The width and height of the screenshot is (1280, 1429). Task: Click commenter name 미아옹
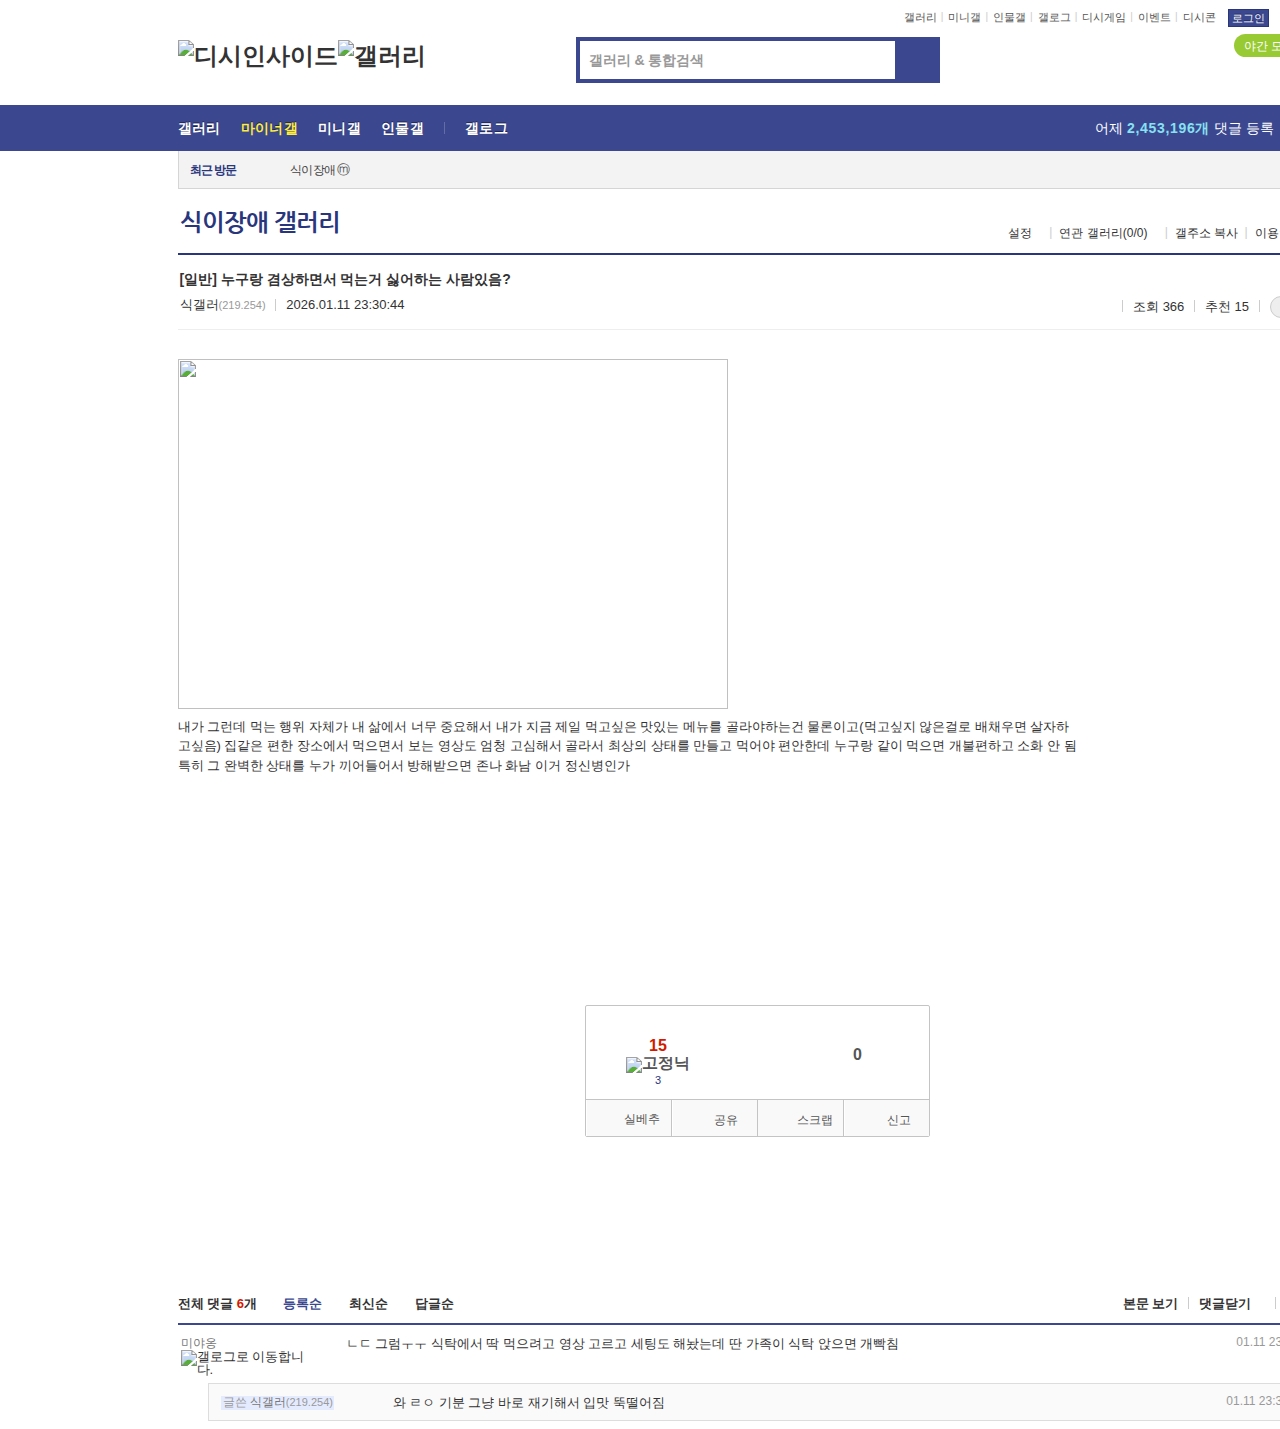[x=198, y=1343]
